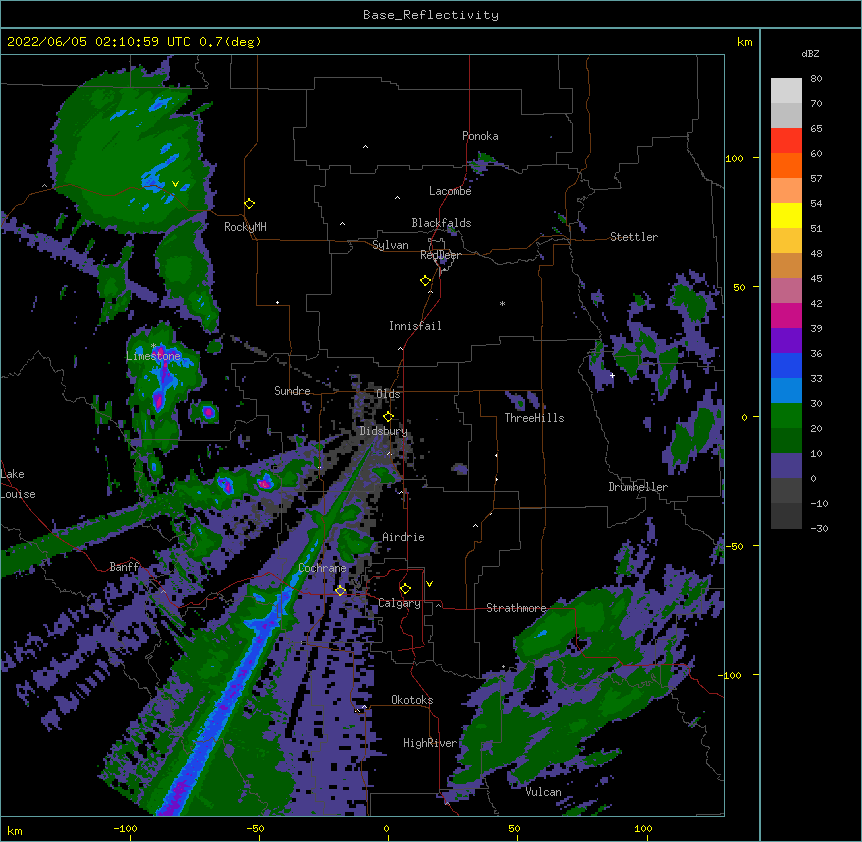862x842 pixels.
Task: Select the Calgary label
Action: coord(399,603)
